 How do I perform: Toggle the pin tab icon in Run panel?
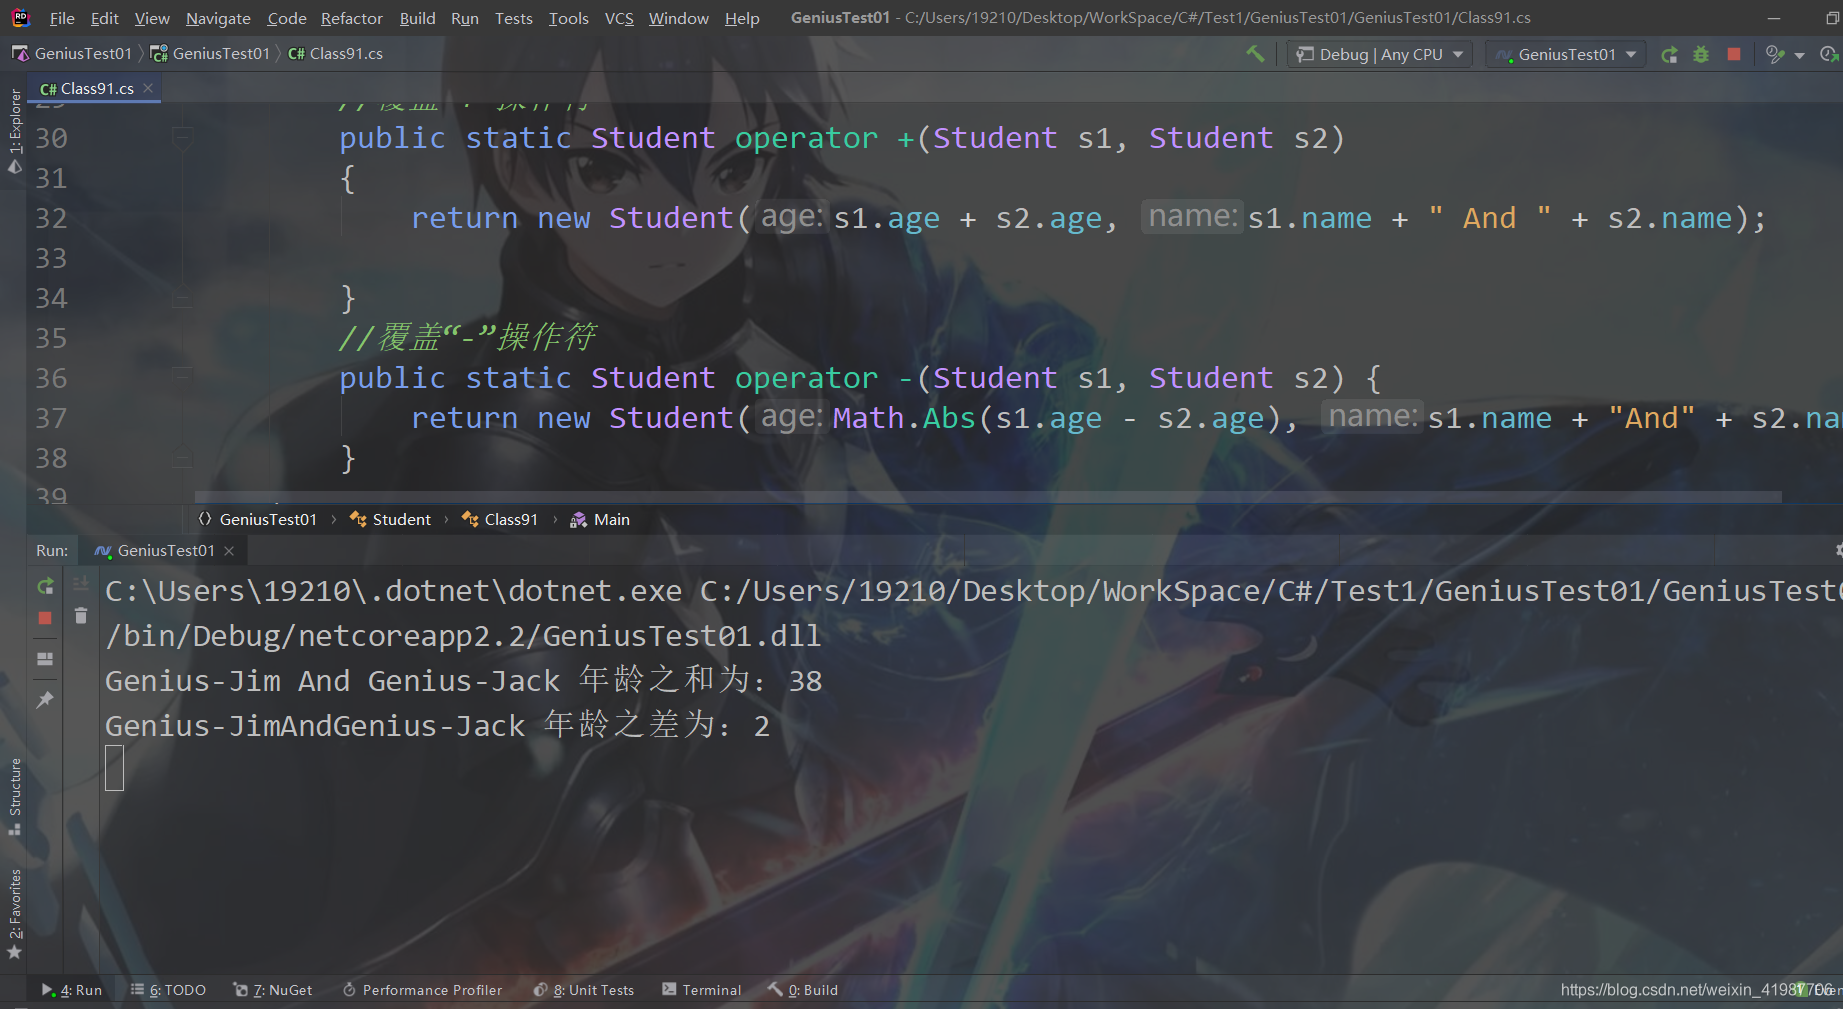coord(45,700)
